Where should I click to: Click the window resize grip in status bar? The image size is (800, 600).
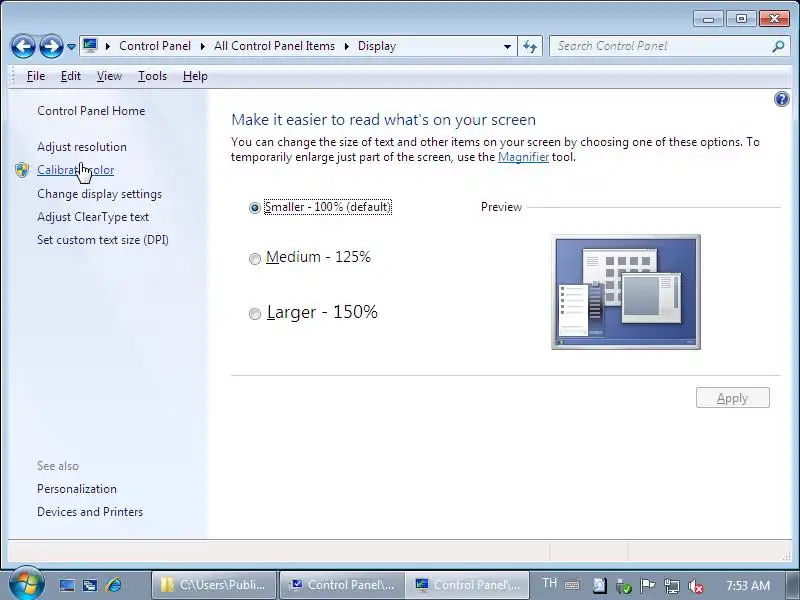pos(786,556)
